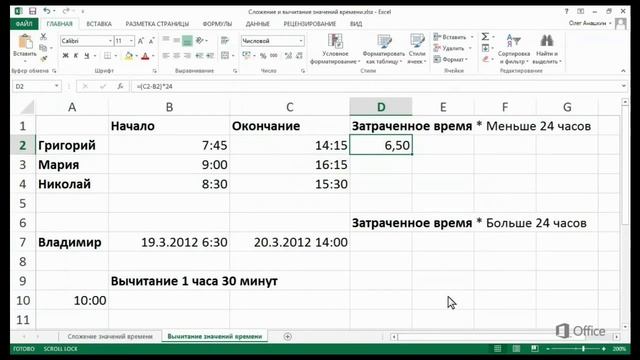Toggle bold Ж formatting

[65, 56]
